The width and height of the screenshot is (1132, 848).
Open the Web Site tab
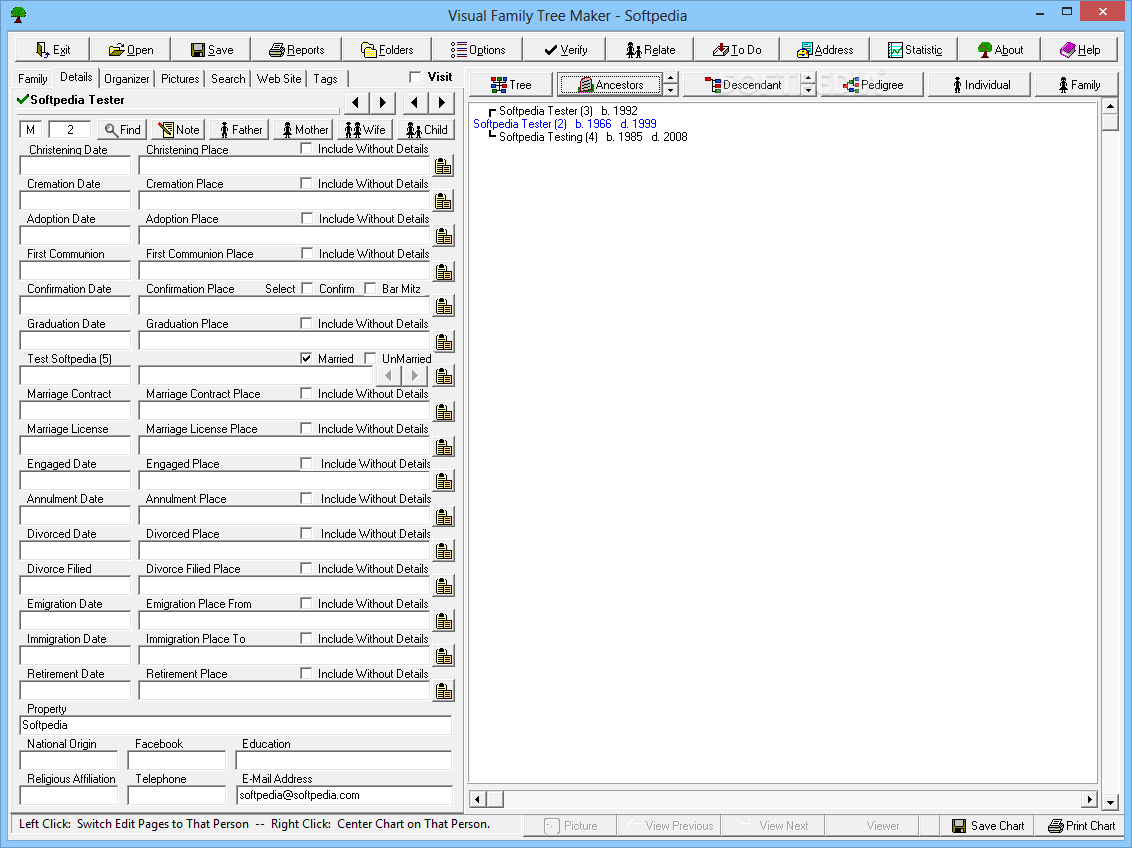point(279,79)
